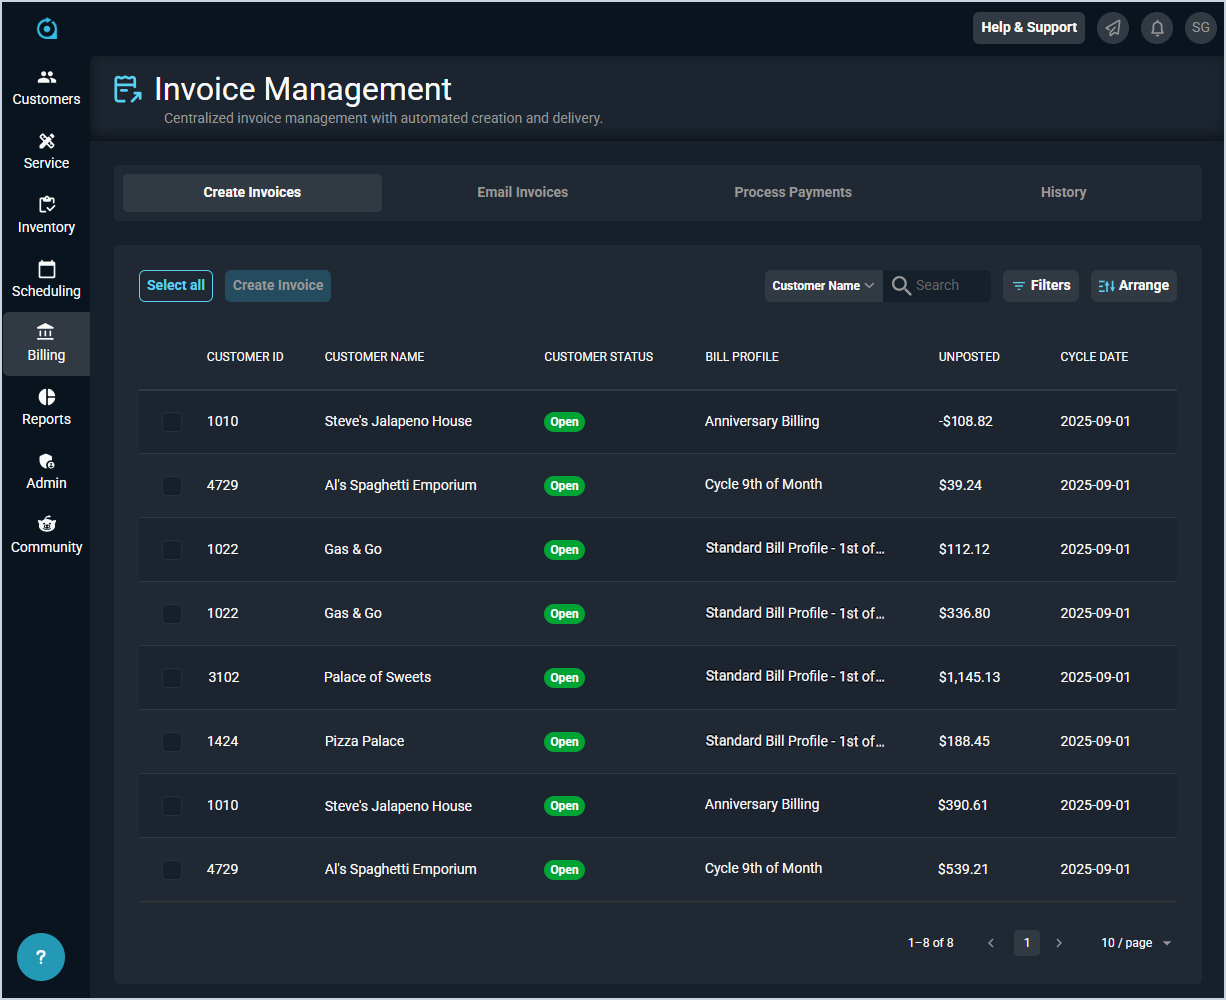This screenshot has width=1226, height=1000.
Task: Select the Pizza Palace row checkbox
Action: (x=172, y=742)
